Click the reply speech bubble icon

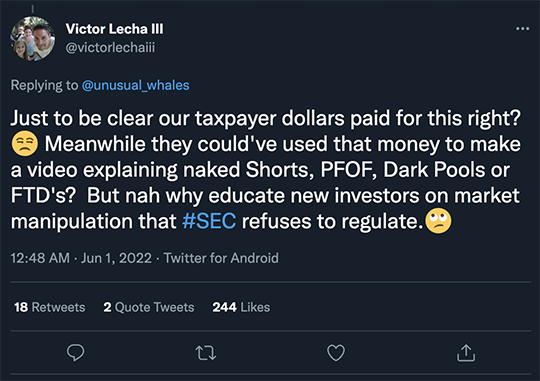(75, 352)
